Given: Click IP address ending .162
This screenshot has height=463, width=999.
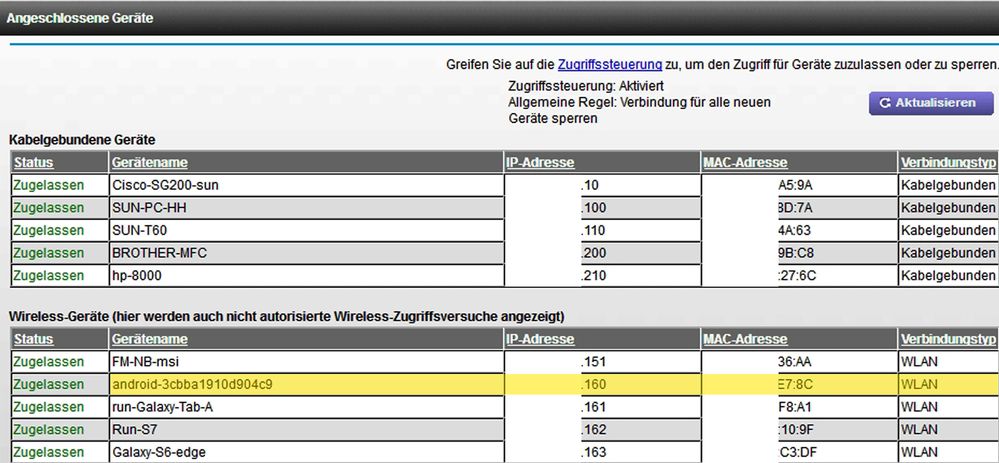Looking at the screenshot, I should (593, 429).
